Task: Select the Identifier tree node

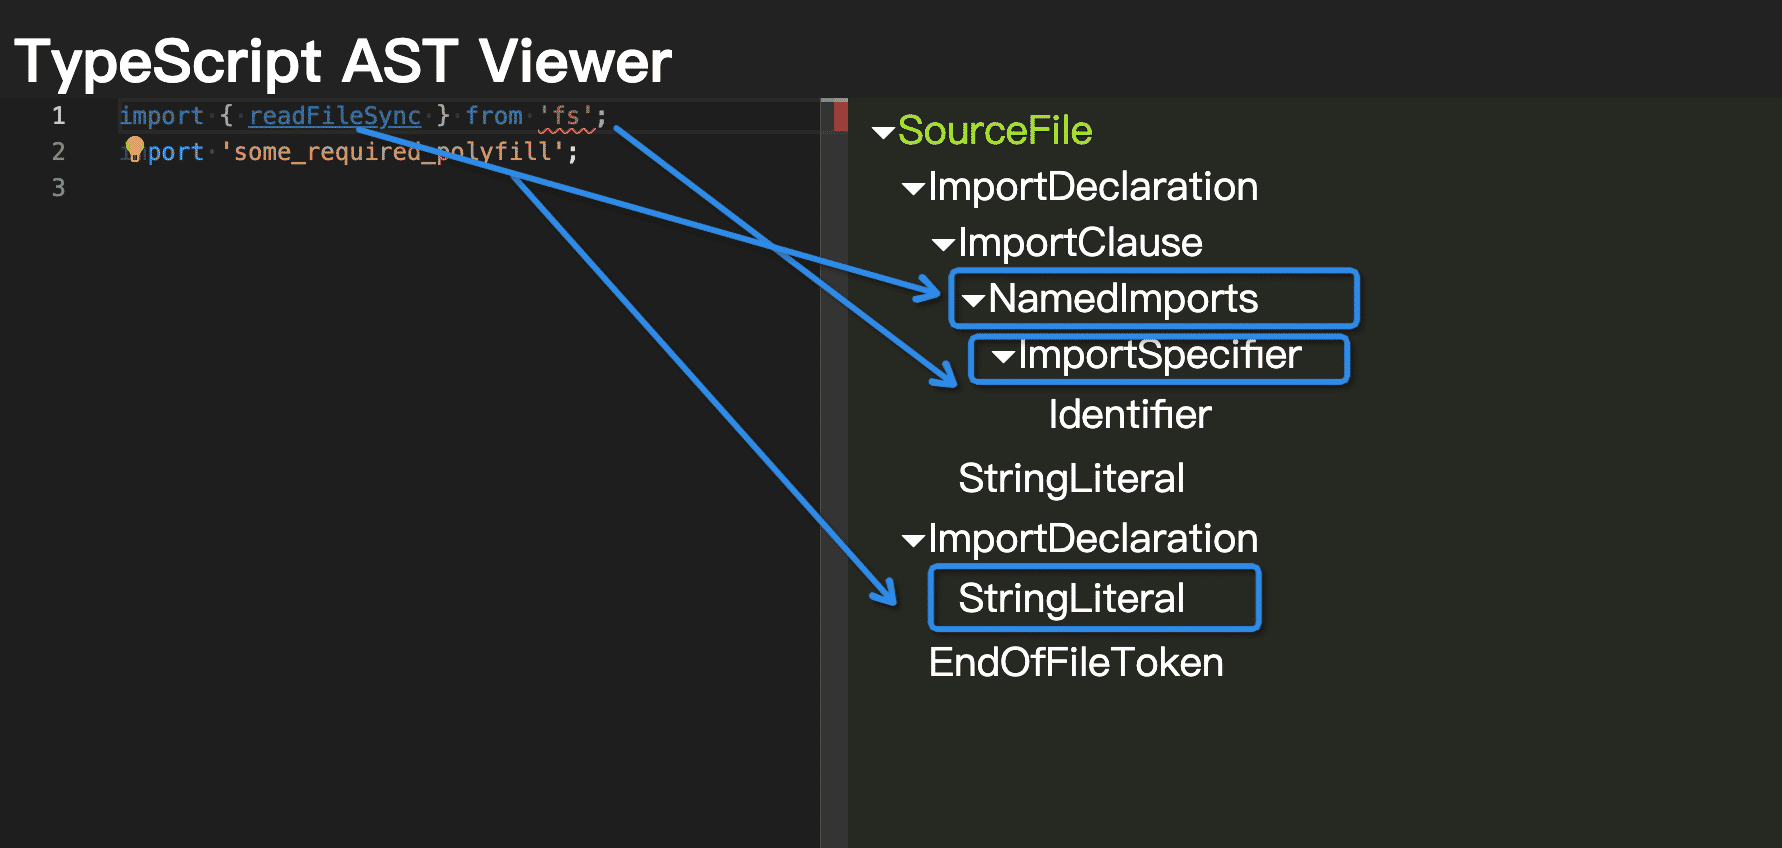Action: click(1129, 415)
